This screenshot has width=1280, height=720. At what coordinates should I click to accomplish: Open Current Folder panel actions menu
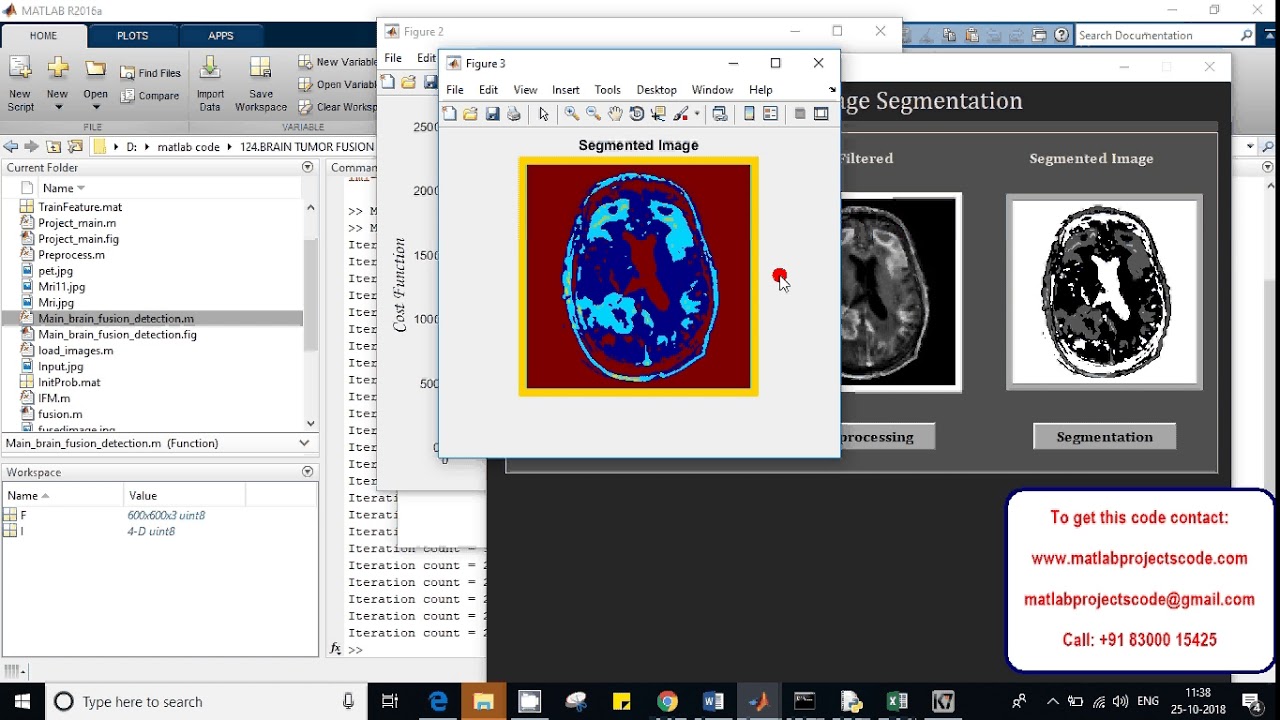(x=307, y=167)
